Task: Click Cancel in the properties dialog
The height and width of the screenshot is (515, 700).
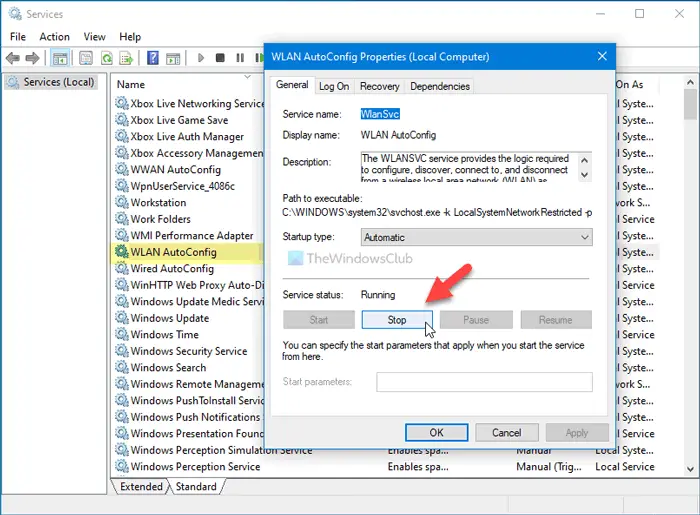Action: tap(507, 432)
